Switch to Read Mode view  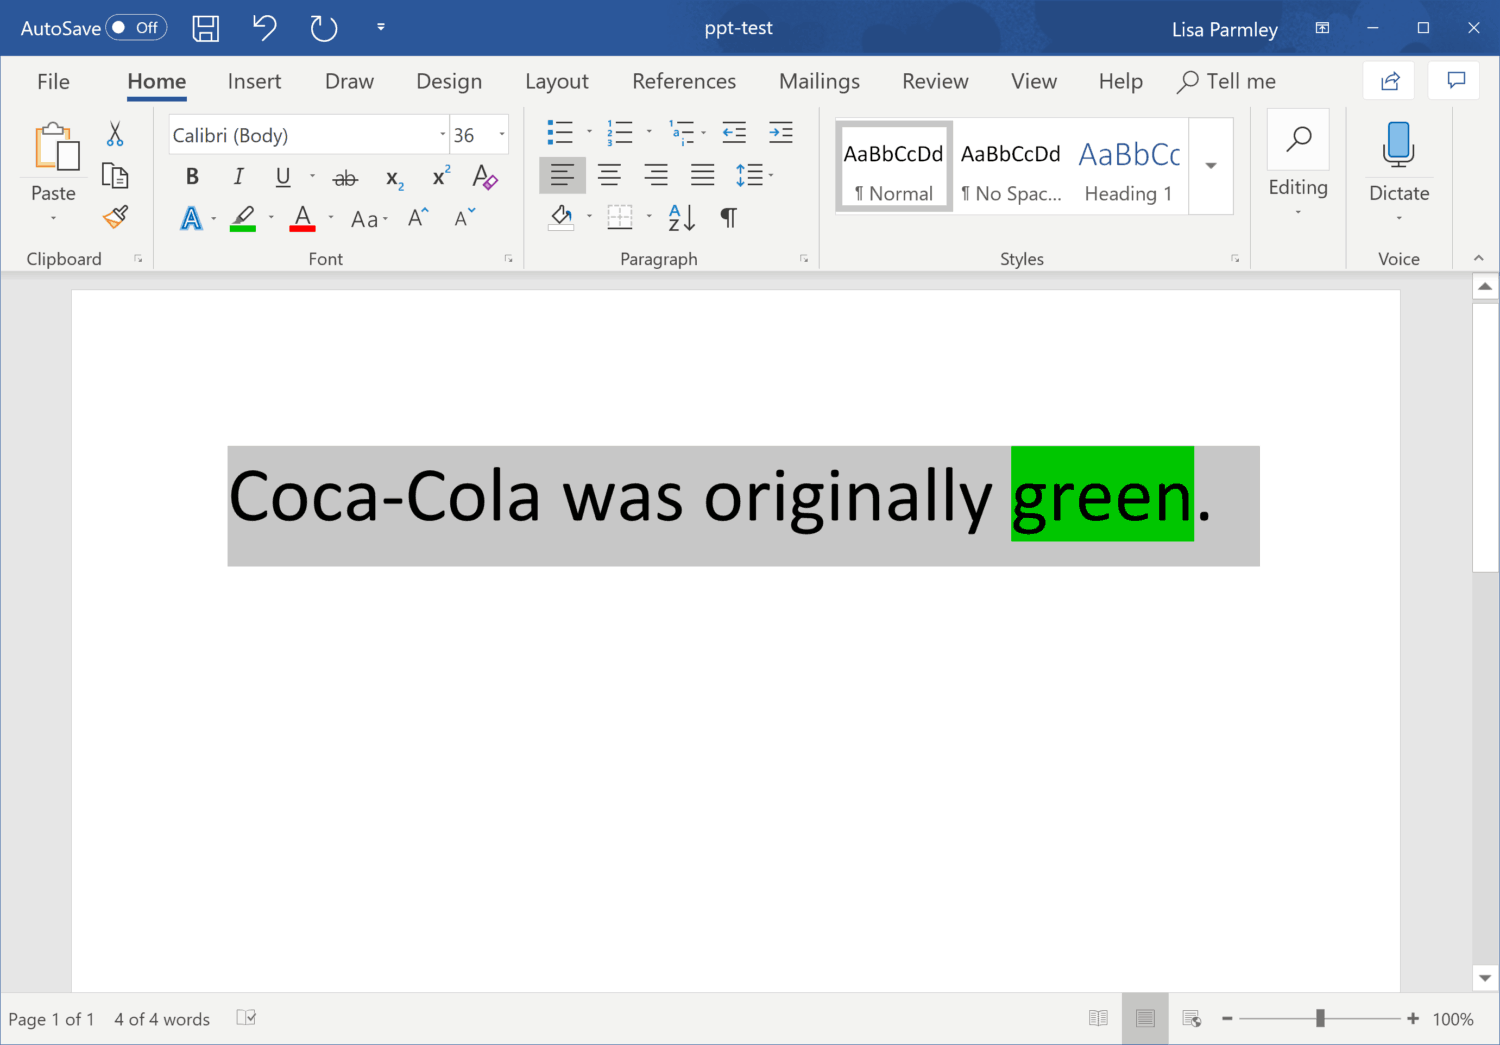coord(1098,1018)
